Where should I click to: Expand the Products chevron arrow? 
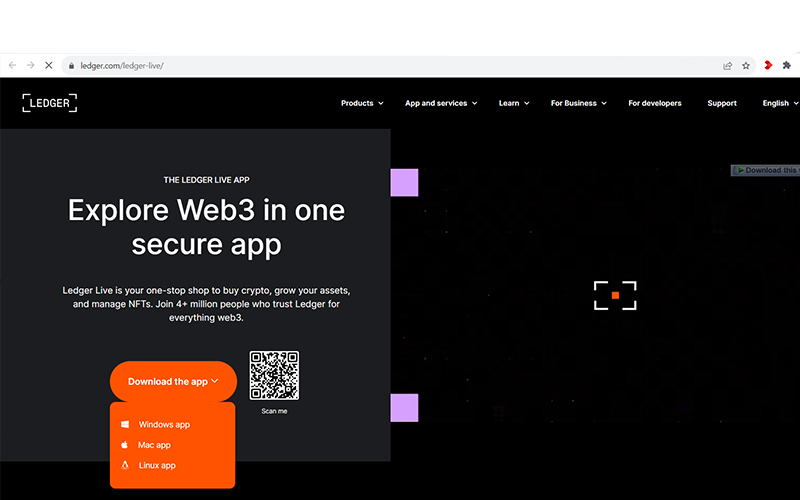pyautogui.click(x=381, y=104)
